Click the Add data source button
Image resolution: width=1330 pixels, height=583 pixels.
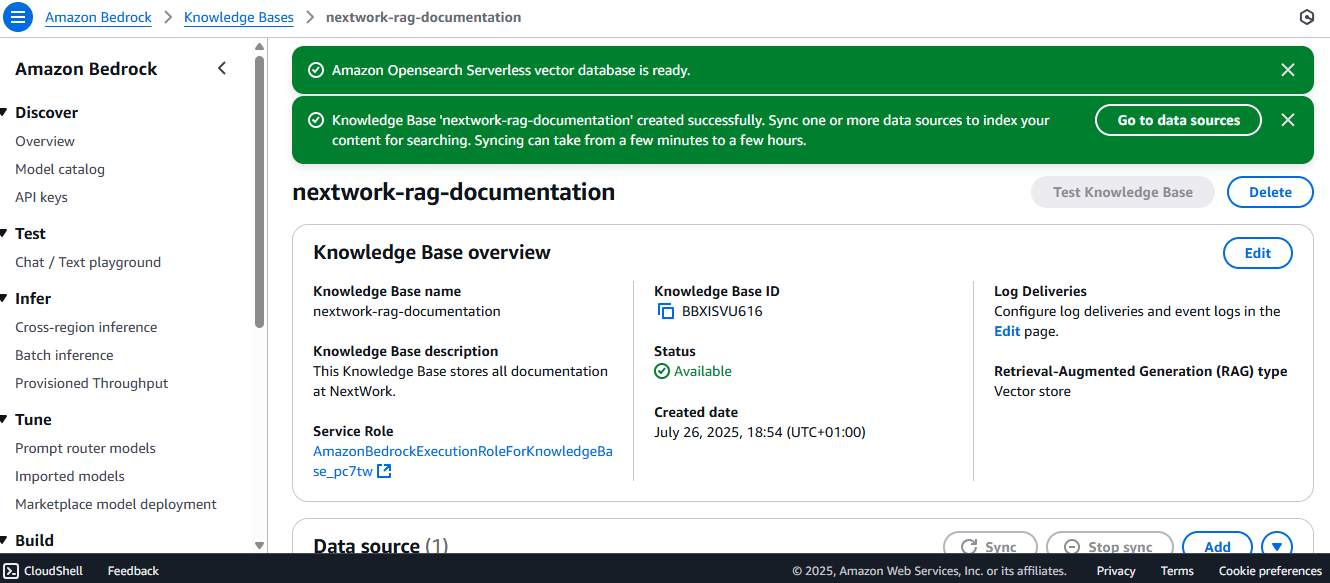coord(1217,546)
